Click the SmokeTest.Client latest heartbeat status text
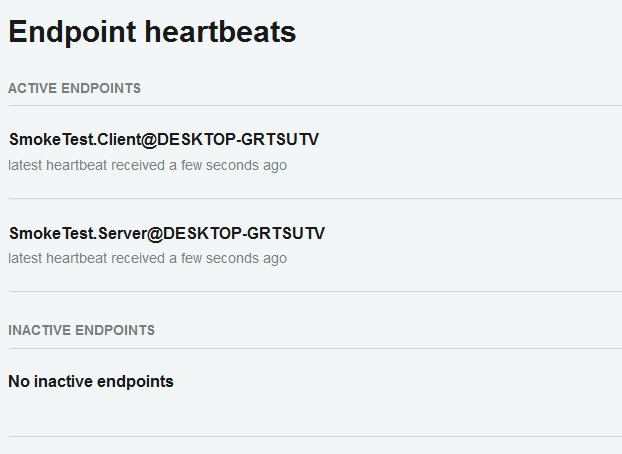622x454 pixels. point(148,165)
